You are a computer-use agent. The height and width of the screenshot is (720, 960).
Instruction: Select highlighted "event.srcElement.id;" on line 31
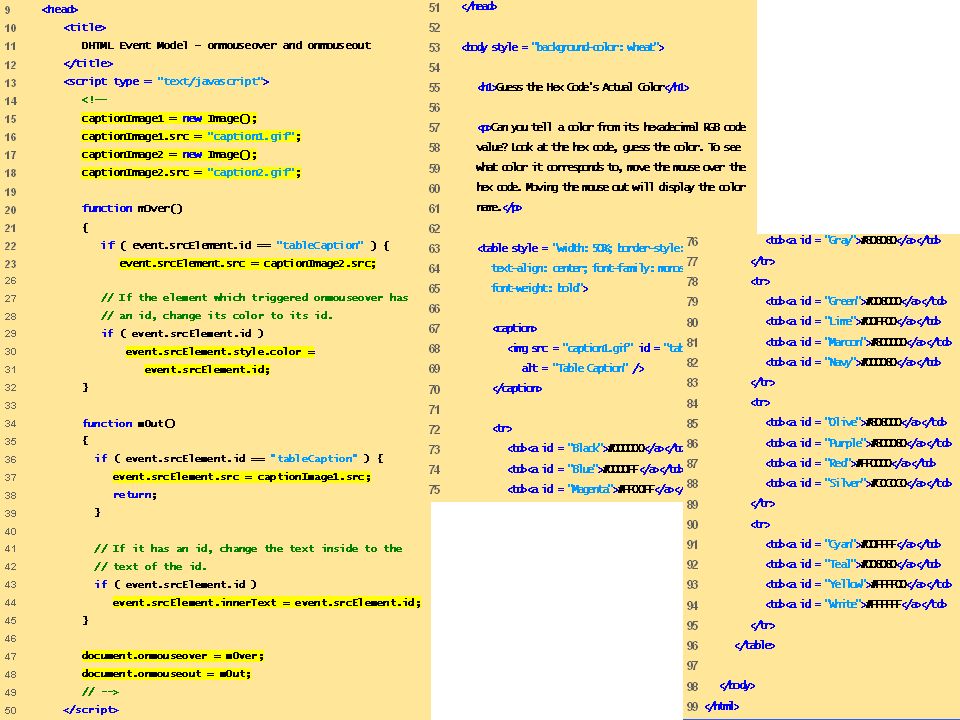point(207,369)
